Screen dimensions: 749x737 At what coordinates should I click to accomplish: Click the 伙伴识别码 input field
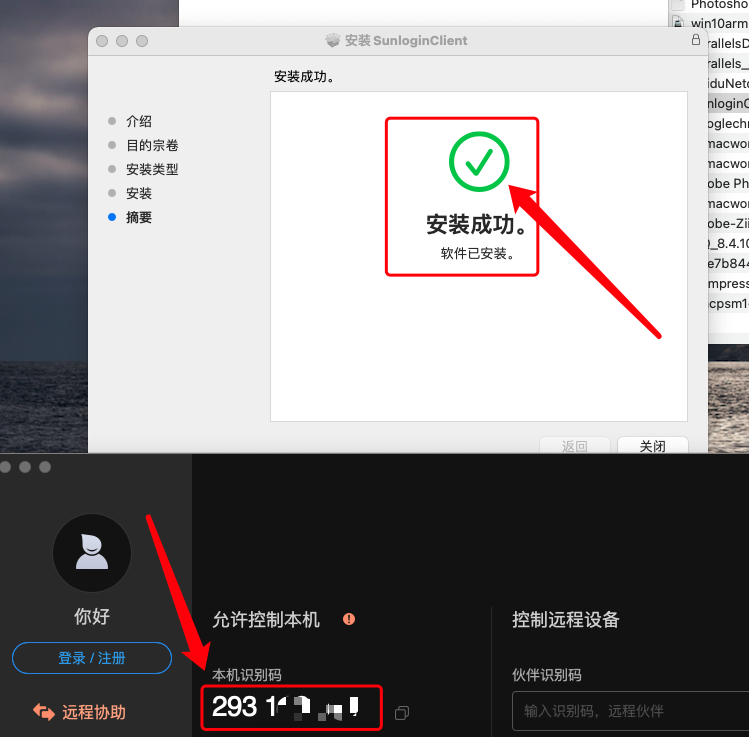click(631, 711)
